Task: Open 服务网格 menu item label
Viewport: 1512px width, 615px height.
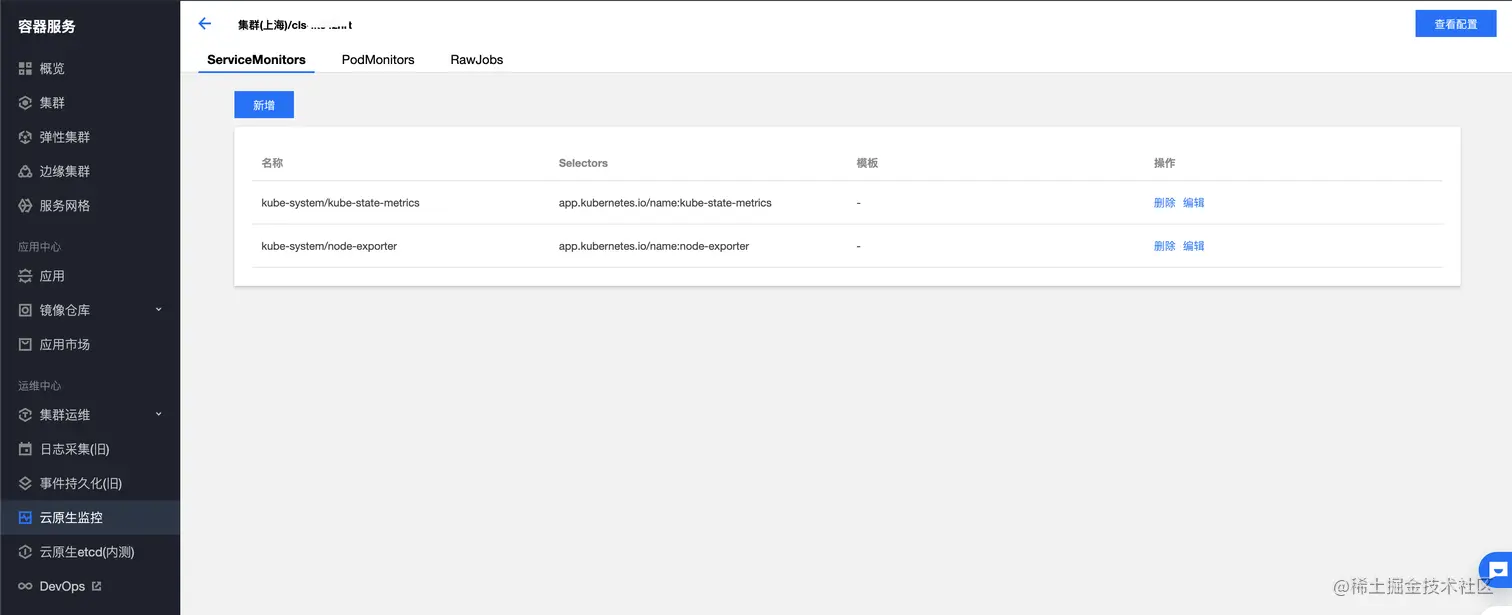Action: click(65, 206)
